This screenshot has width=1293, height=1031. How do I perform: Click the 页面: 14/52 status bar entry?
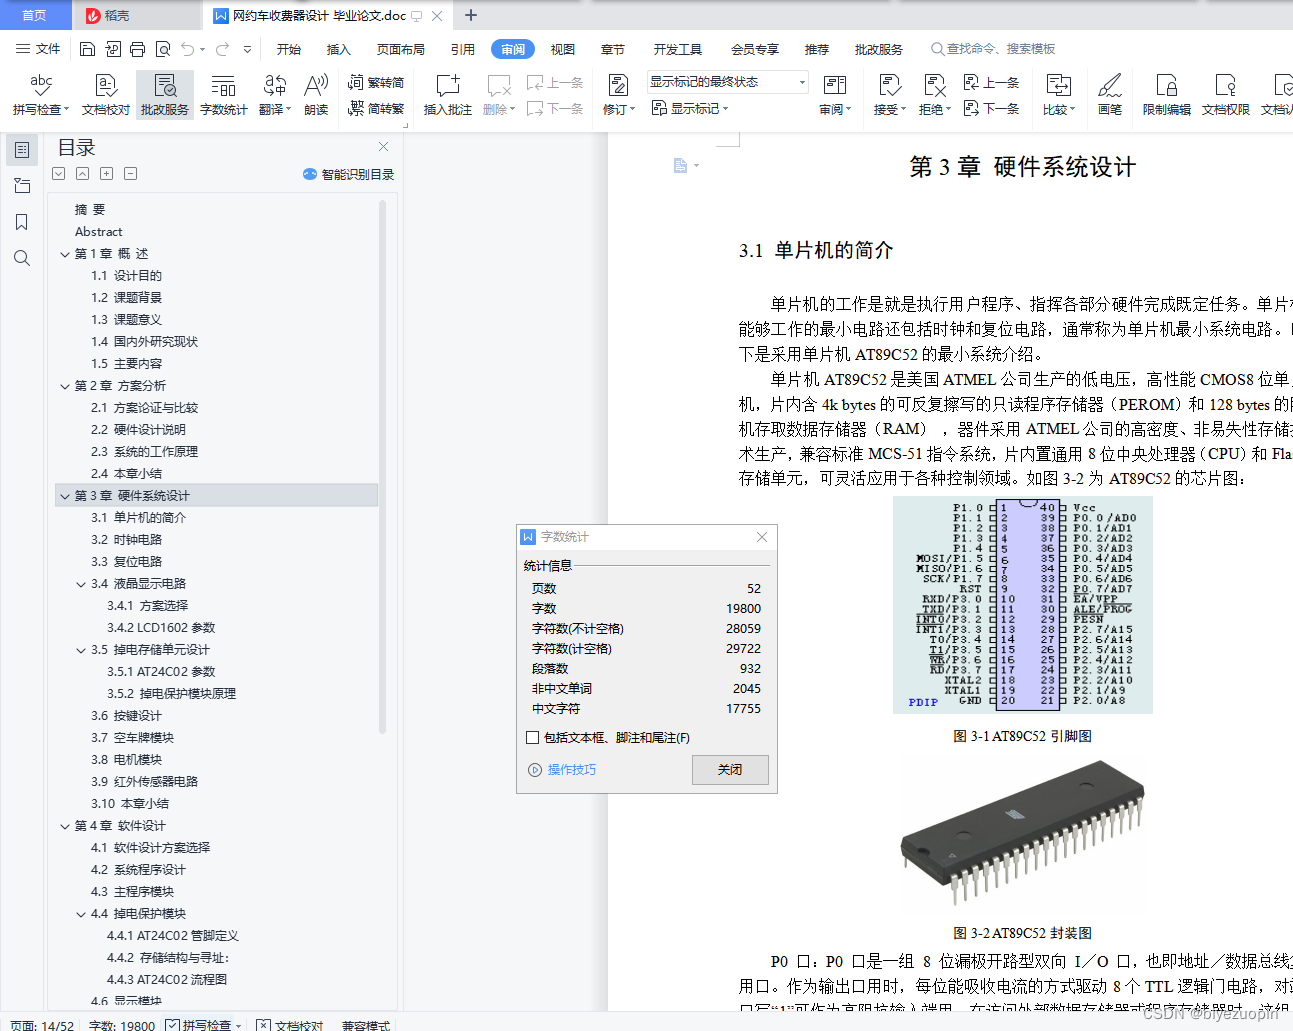pyautogui.click(x=43, y=1025)
